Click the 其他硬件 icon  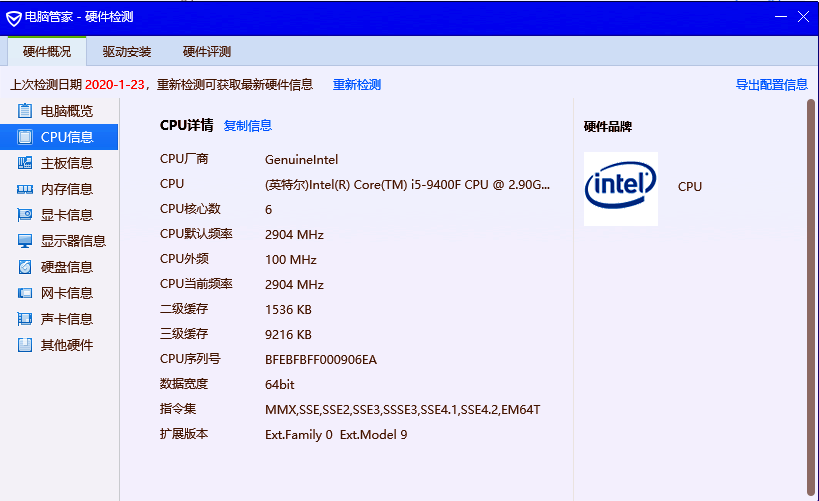25,345
